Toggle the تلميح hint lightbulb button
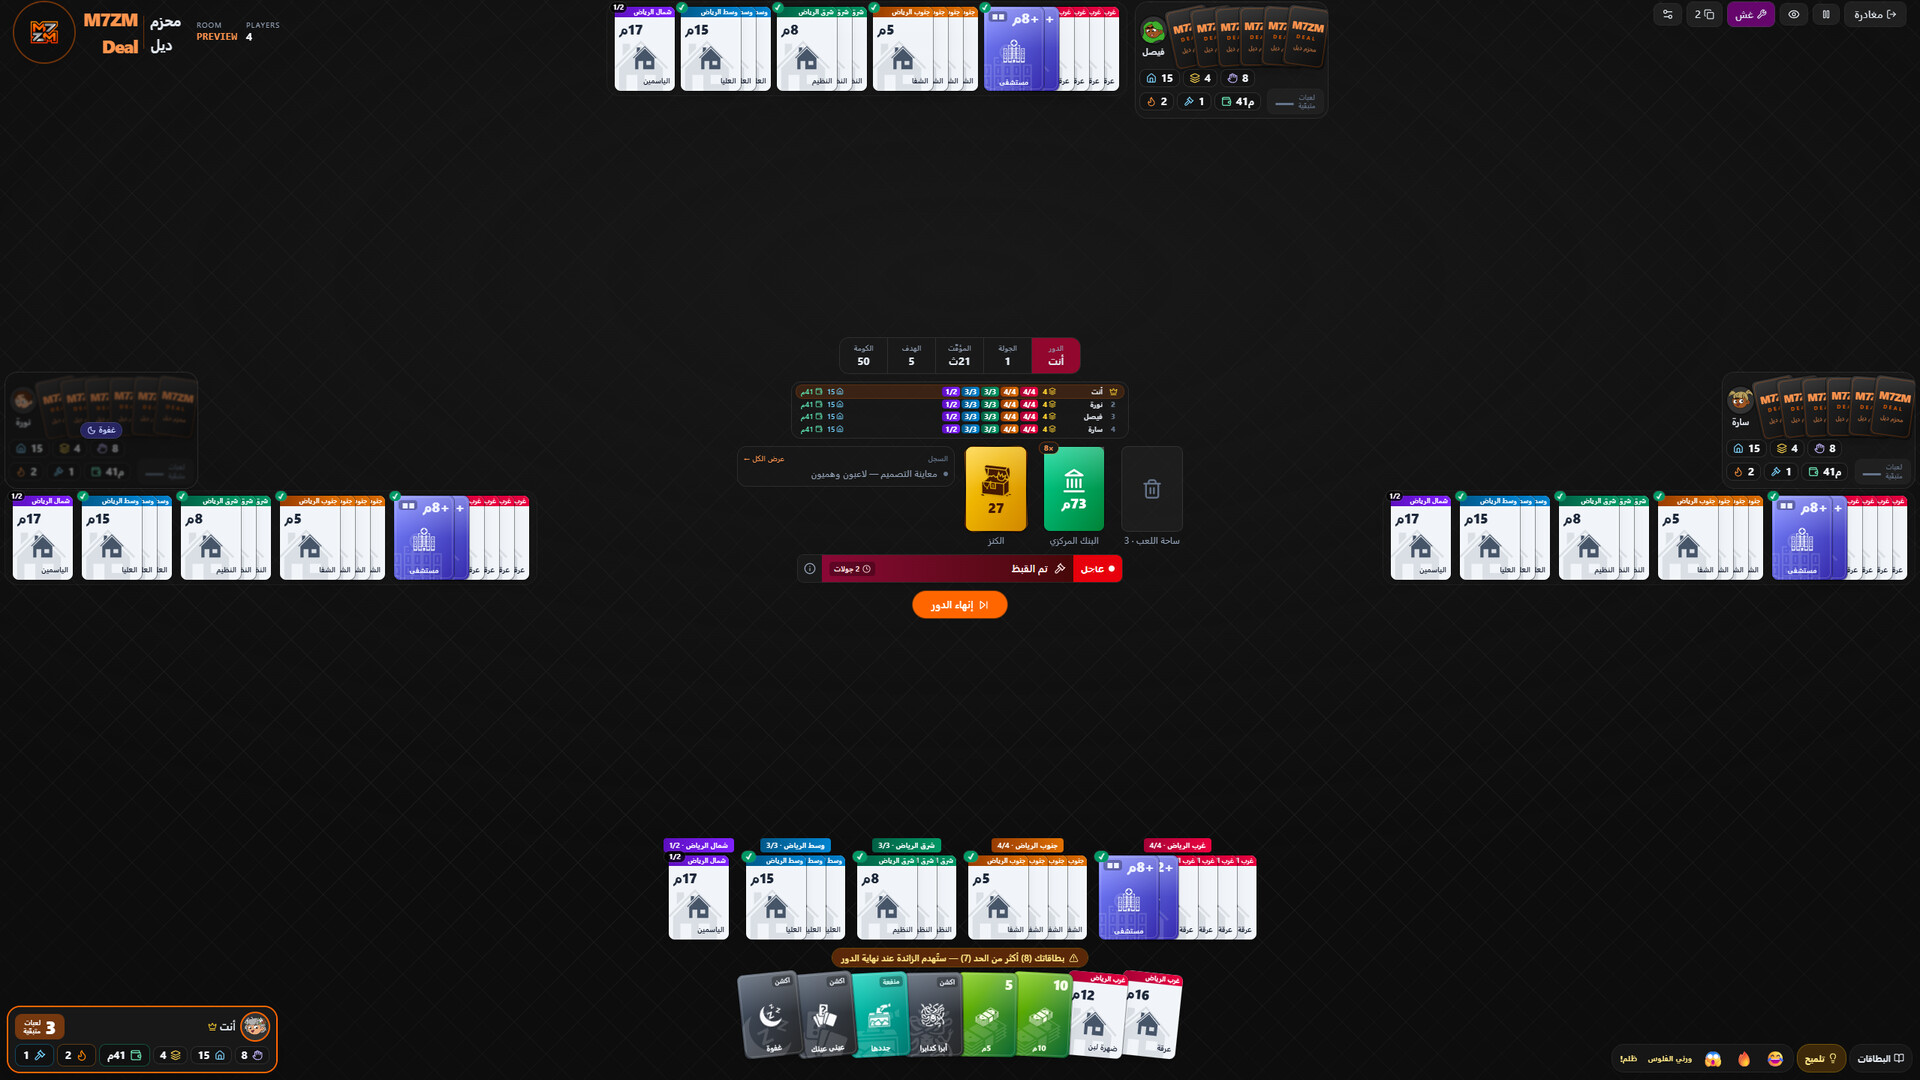1920x1080 pixels. tap(1821, 1058)
